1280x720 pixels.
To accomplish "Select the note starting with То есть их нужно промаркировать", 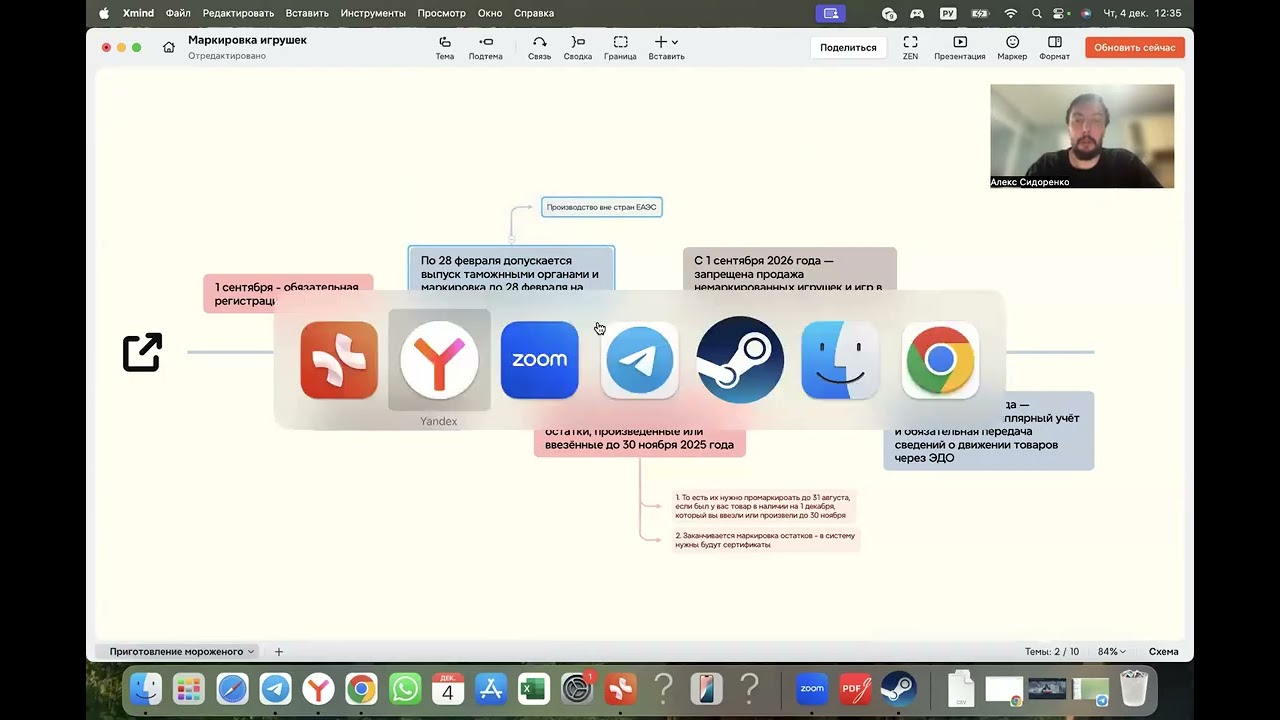I will pos(763,506).
